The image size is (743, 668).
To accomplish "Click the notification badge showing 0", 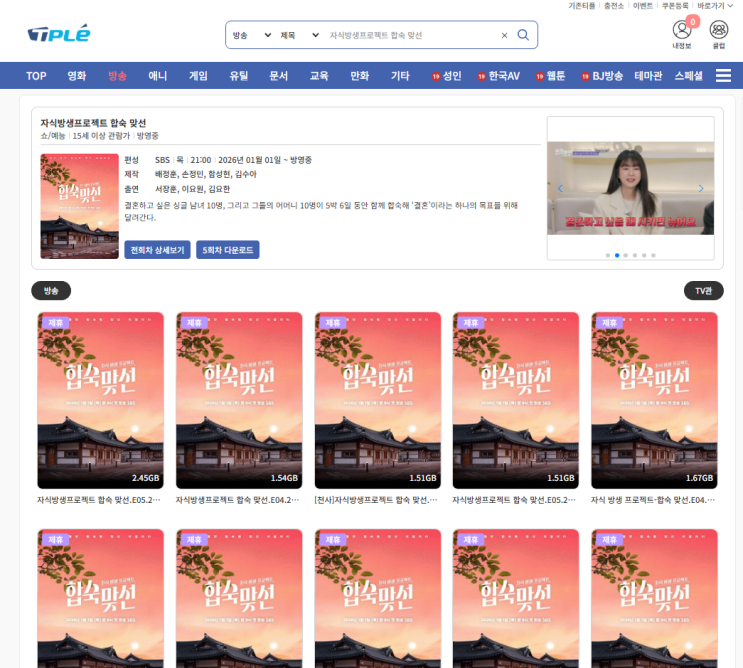I will coord(693,21).
